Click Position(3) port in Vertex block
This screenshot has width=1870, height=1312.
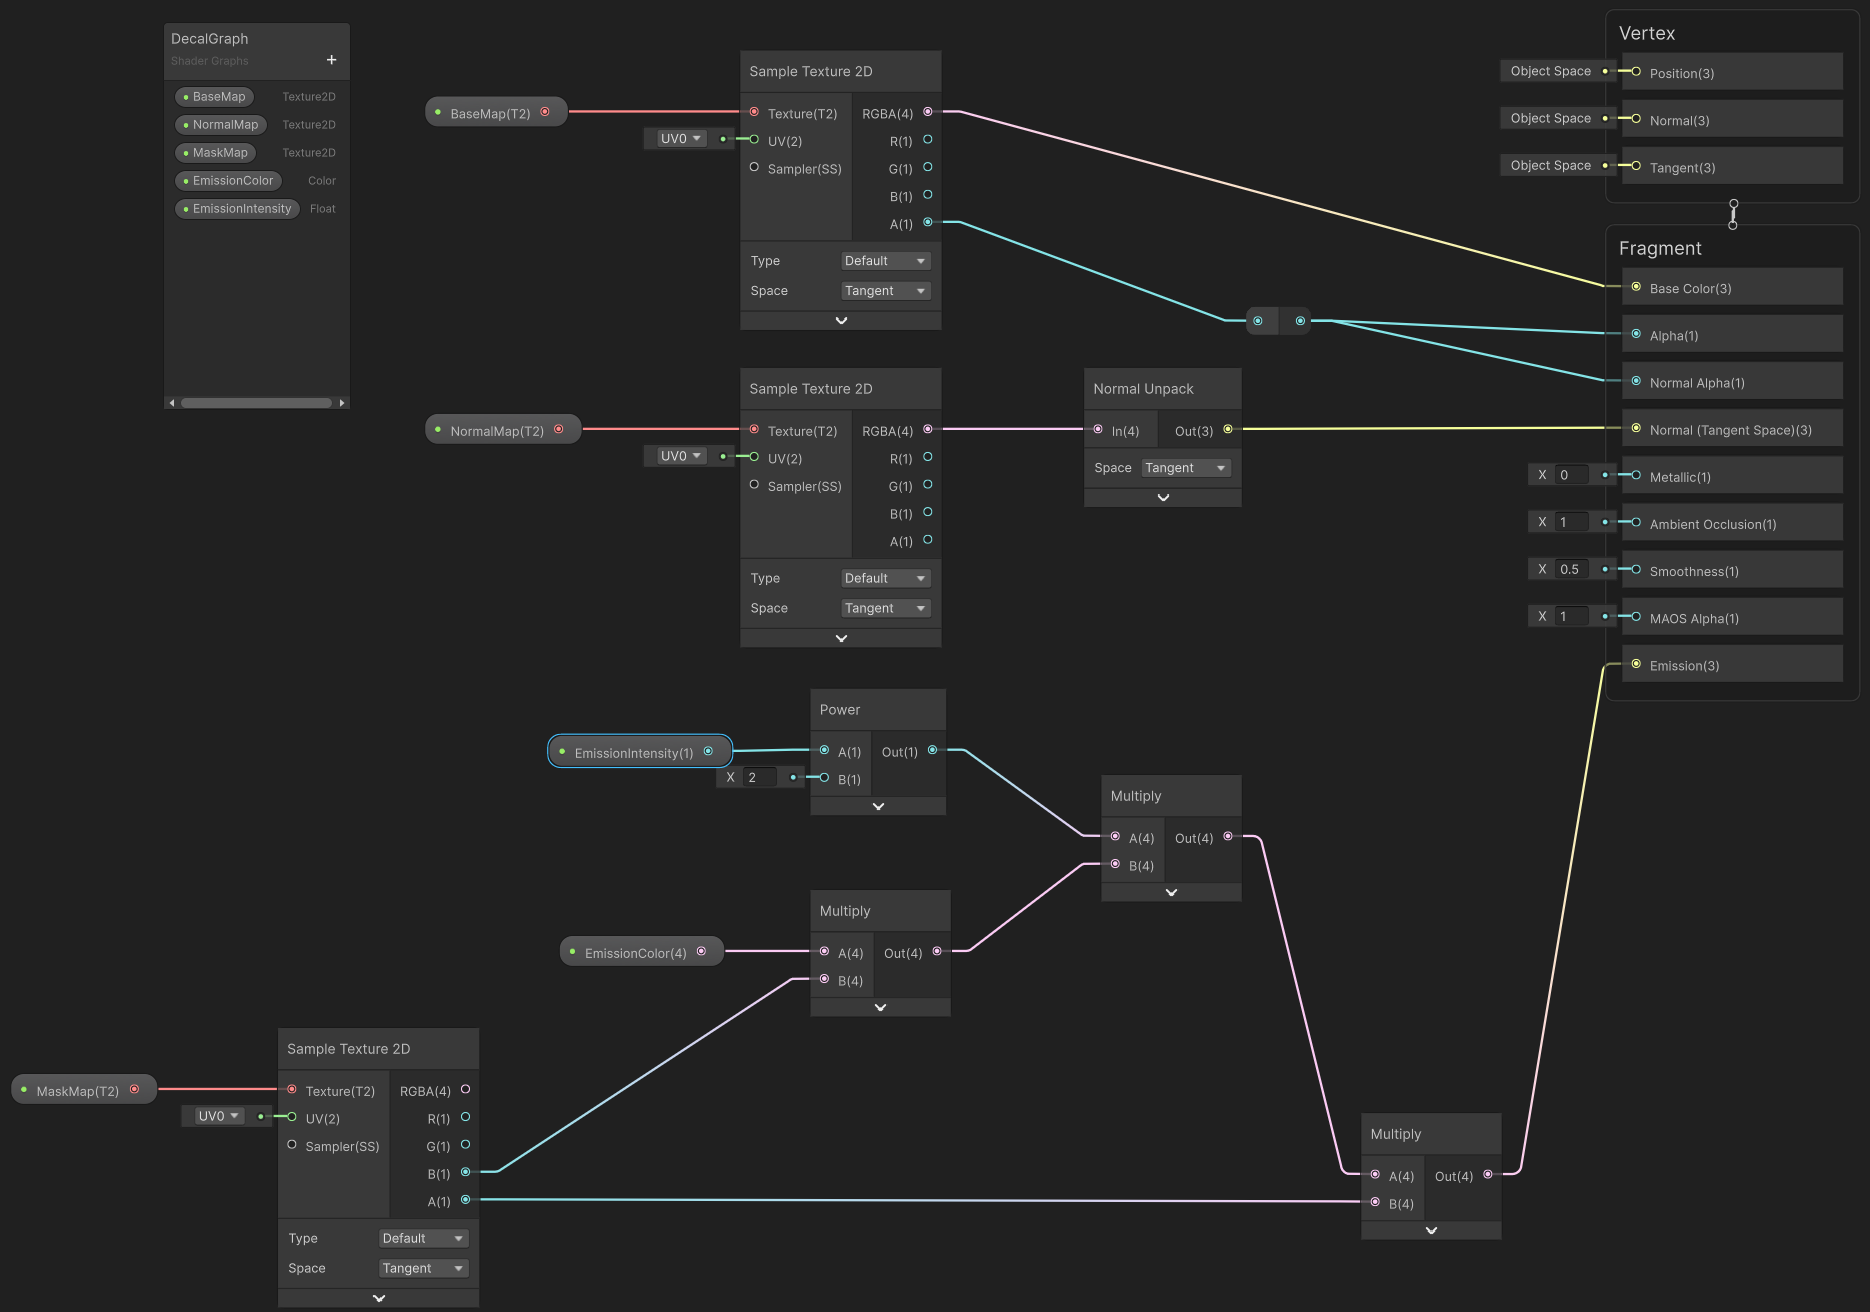click(x=1636, y=71)
